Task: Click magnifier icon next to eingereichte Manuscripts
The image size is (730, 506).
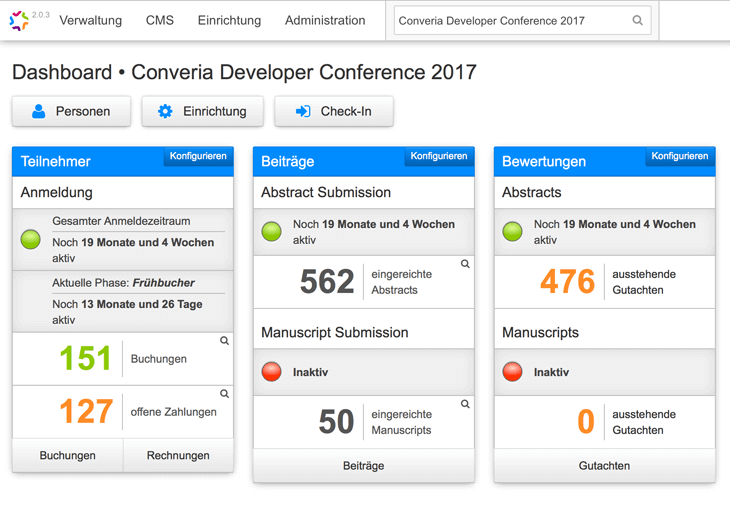Action: click(465, 404)
